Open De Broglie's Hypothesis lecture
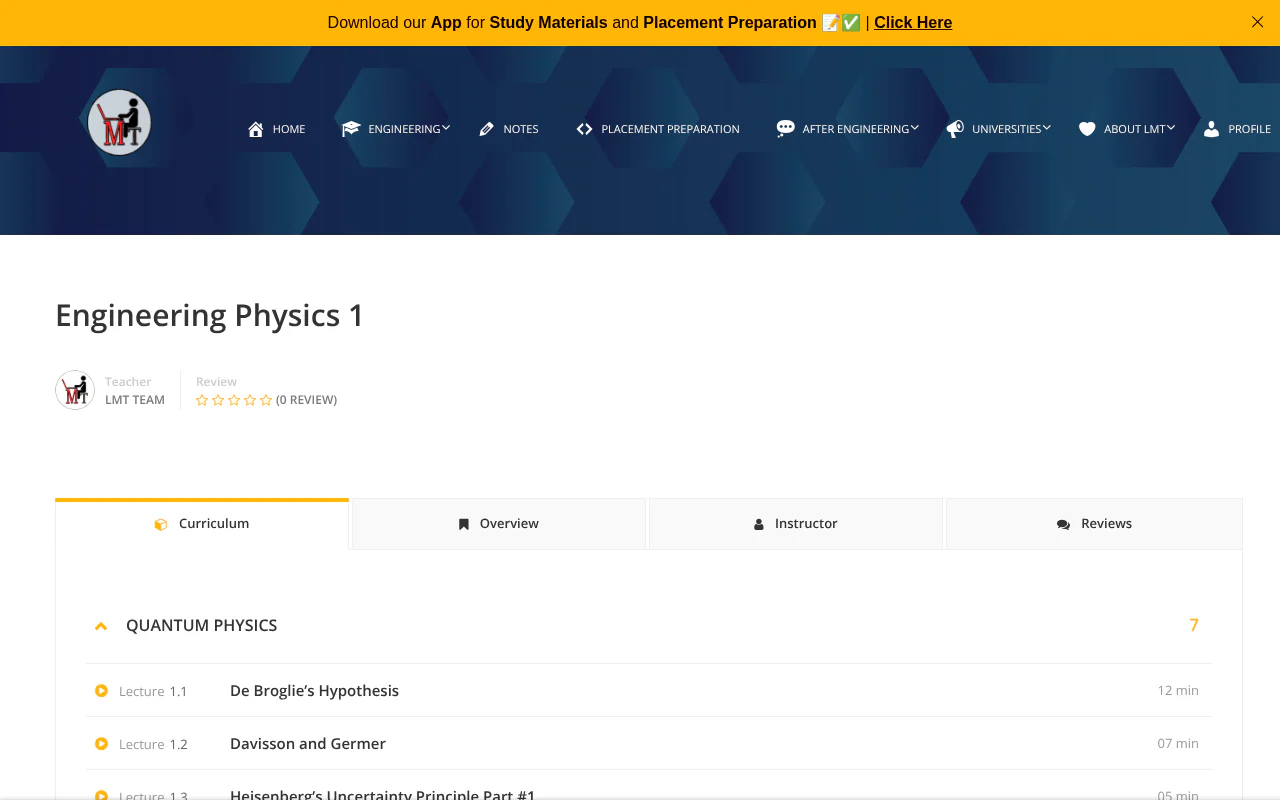The image size is (1280, 800). coord(314,691)
